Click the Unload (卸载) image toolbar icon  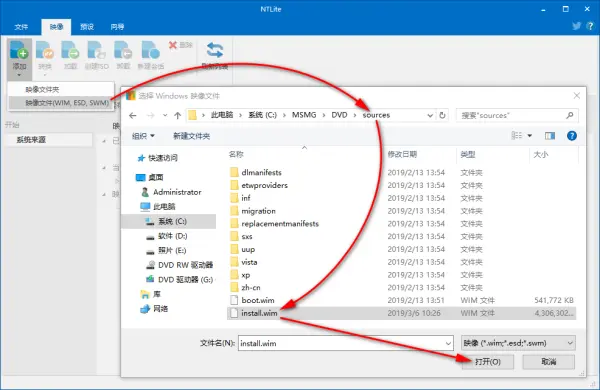(x=123, y=51)
